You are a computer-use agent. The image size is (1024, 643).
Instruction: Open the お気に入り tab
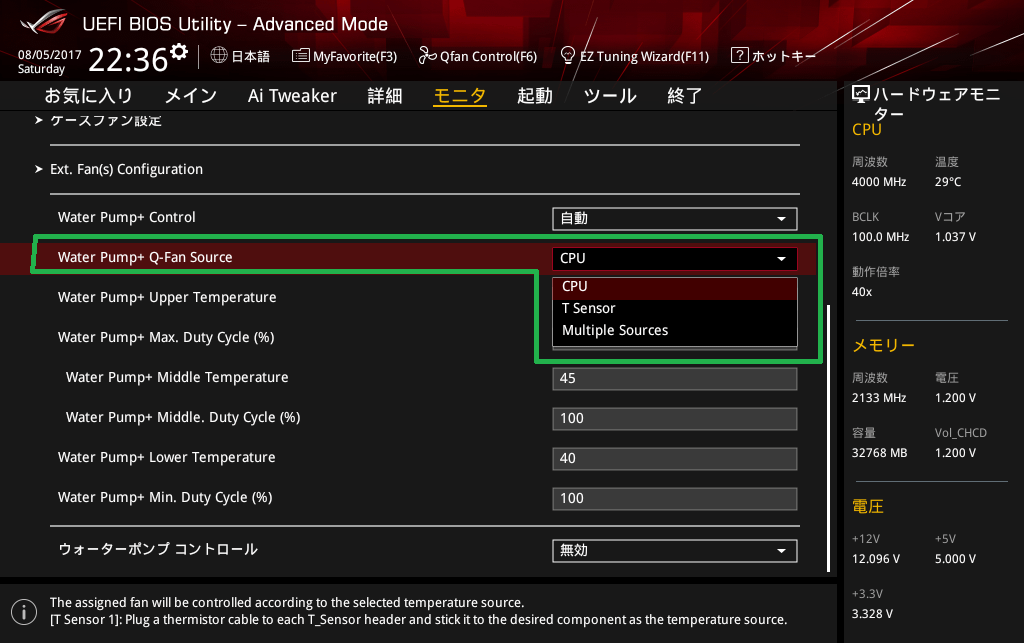[88, 96]
